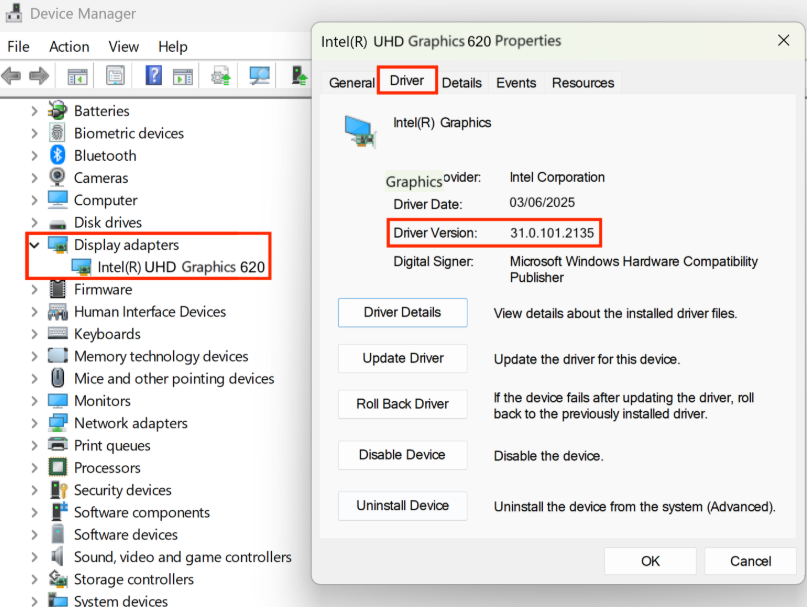Viewport: 807px width, 607px height.
Task: Click Show/Hide Console Tree toolbar icon
Action: (77, 76)
